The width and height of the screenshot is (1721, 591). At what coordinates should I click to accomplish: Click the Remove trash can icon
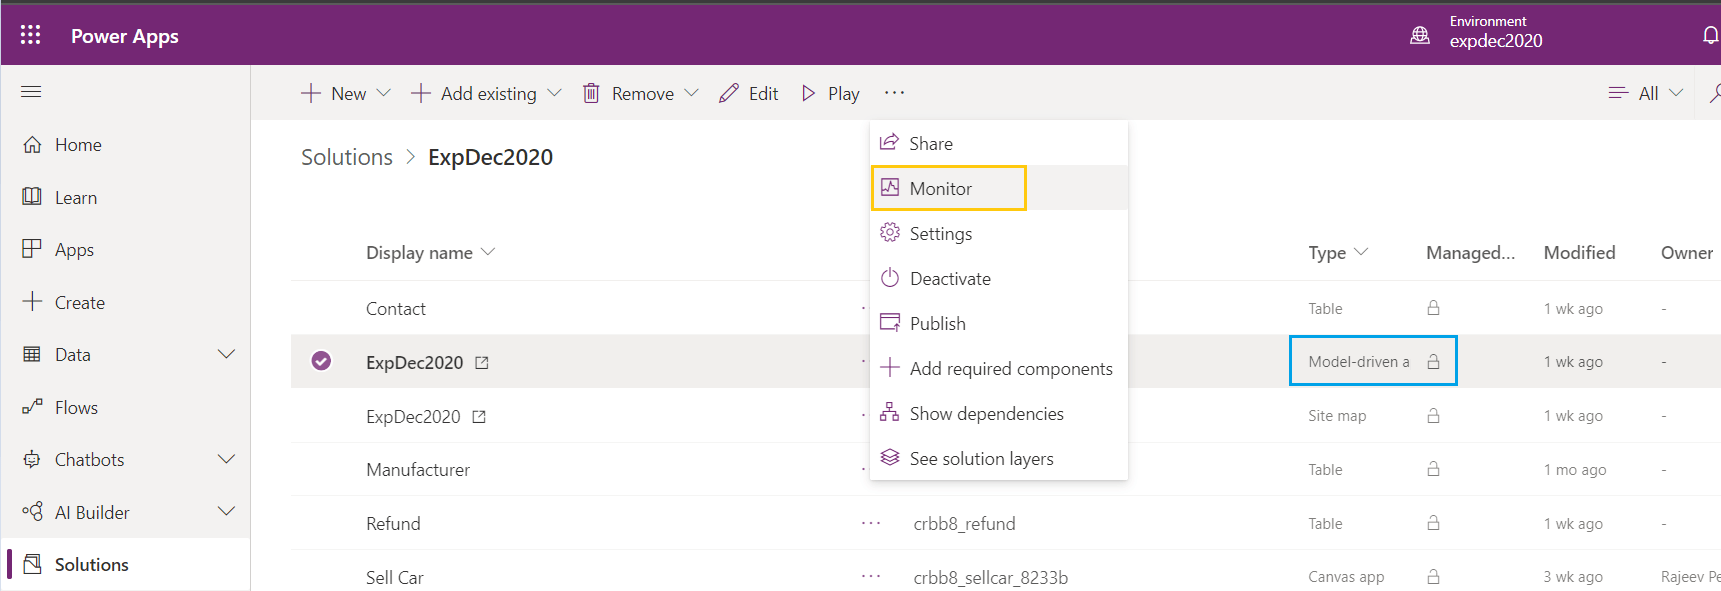[x=591, y=93]
